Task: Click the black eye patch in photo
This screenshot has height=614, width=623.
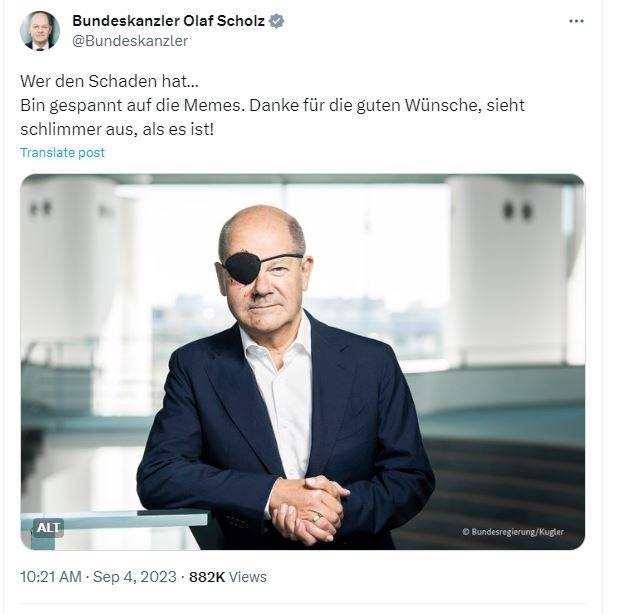Action: (x=242, y=269)
